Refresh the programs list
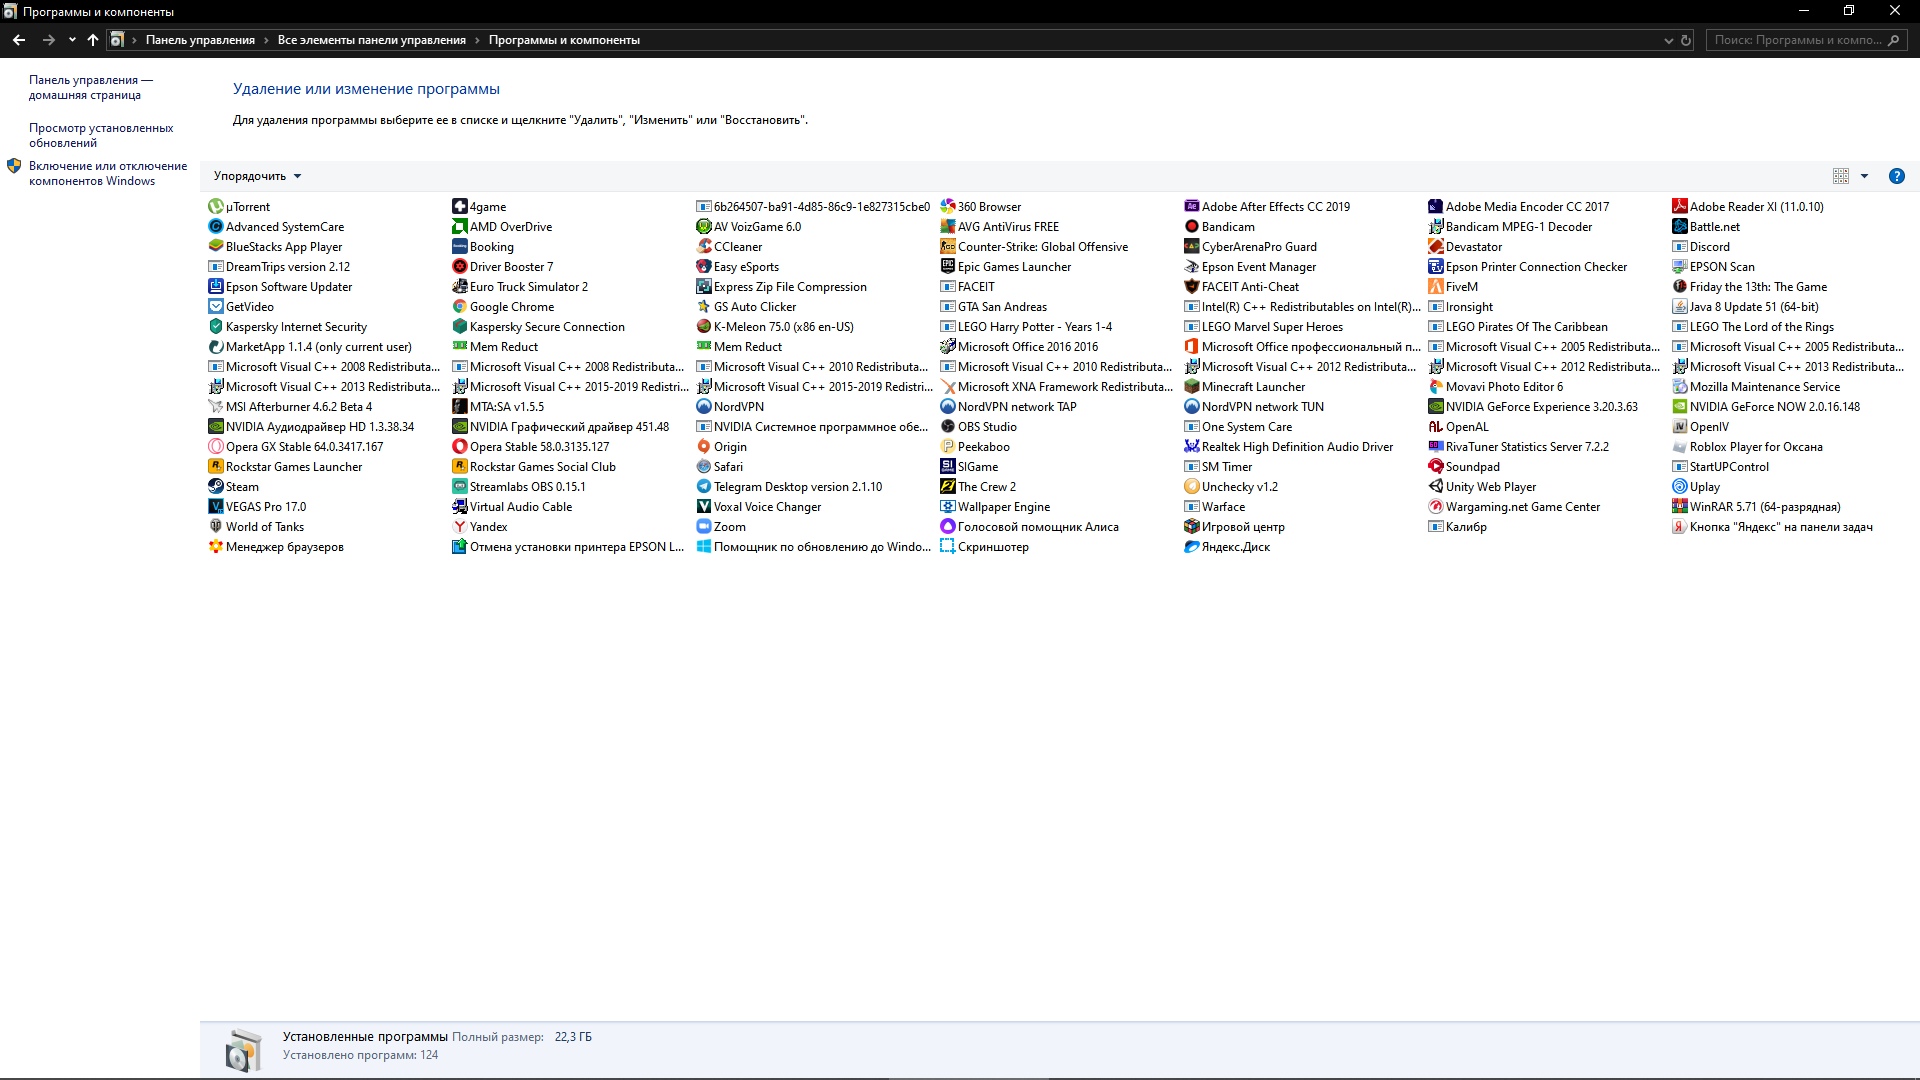This screenshot has height=1080, width=1920. point(1686,41)
